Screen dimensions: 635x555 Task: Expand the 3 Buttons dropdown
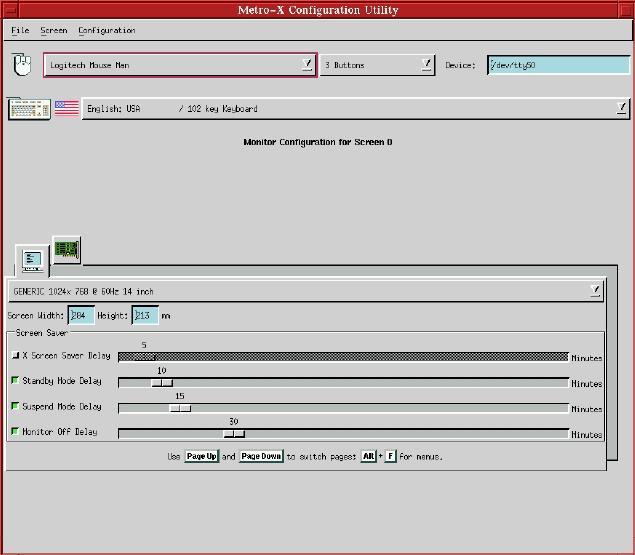click(426, 65)
